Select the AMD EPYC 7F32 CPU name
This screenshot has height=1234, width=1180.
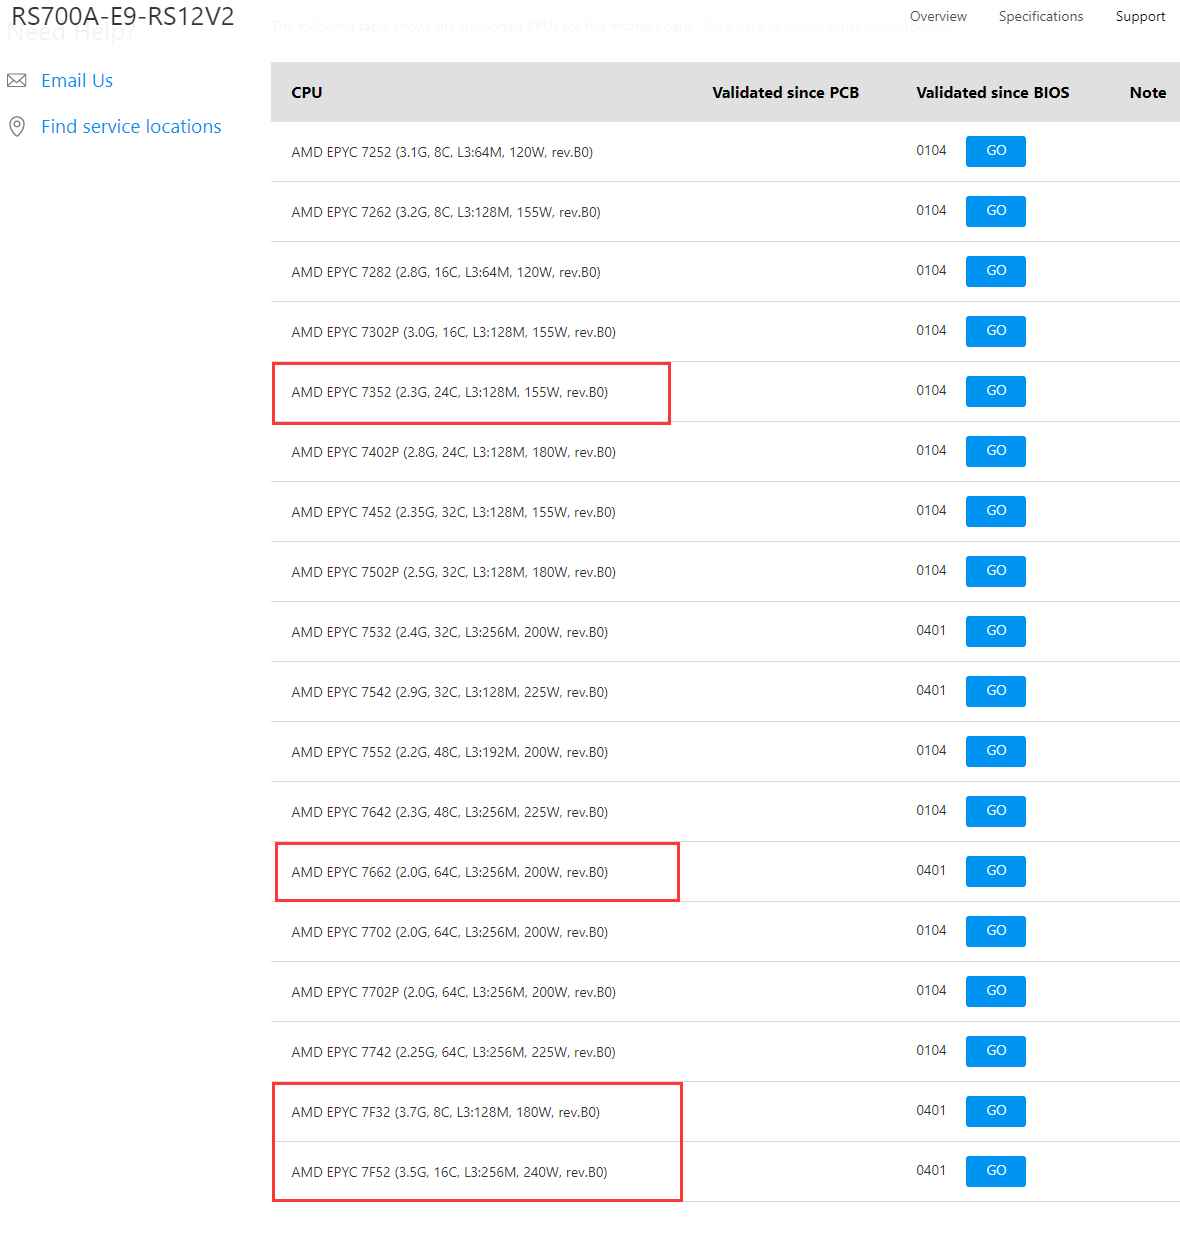446,1112
